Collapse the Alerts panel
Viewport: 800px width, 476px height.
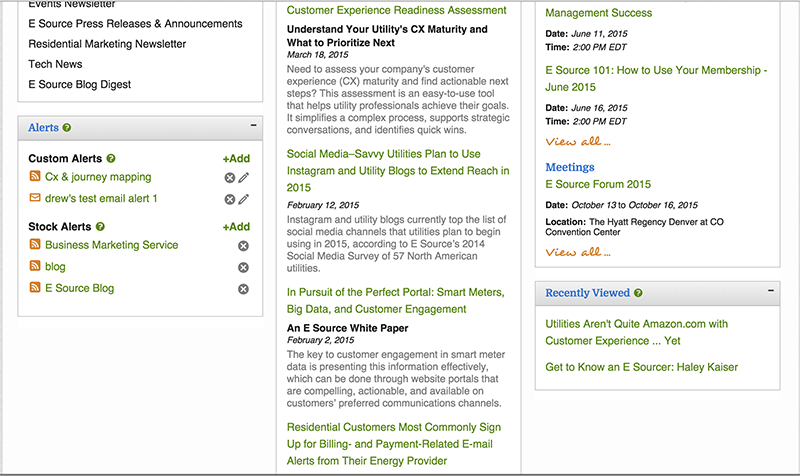click(x=254, y=125)
